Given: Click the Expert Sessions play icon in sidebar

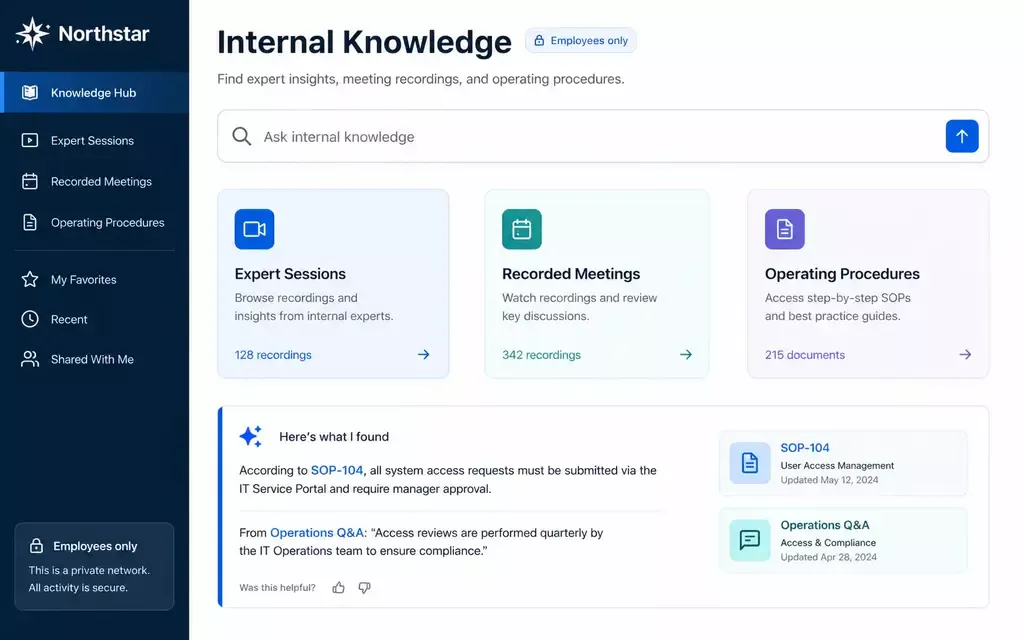Looking at the screenshot, I should coord(30,140).
